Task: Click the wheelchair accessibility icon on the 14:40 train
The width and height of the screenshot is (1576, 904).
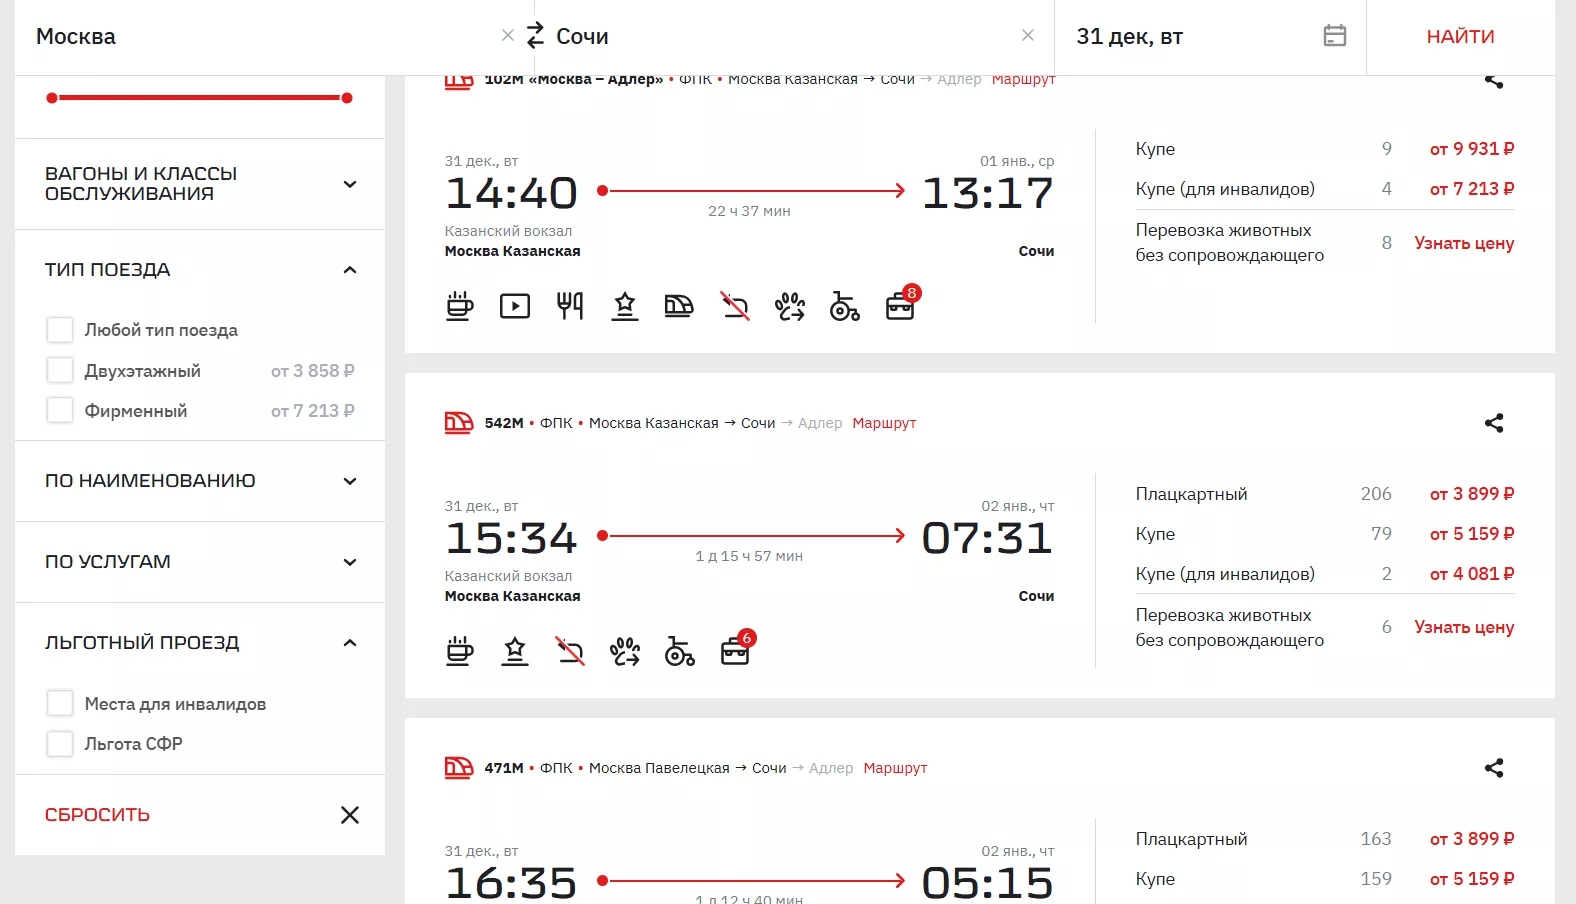Action: (844, 306)
